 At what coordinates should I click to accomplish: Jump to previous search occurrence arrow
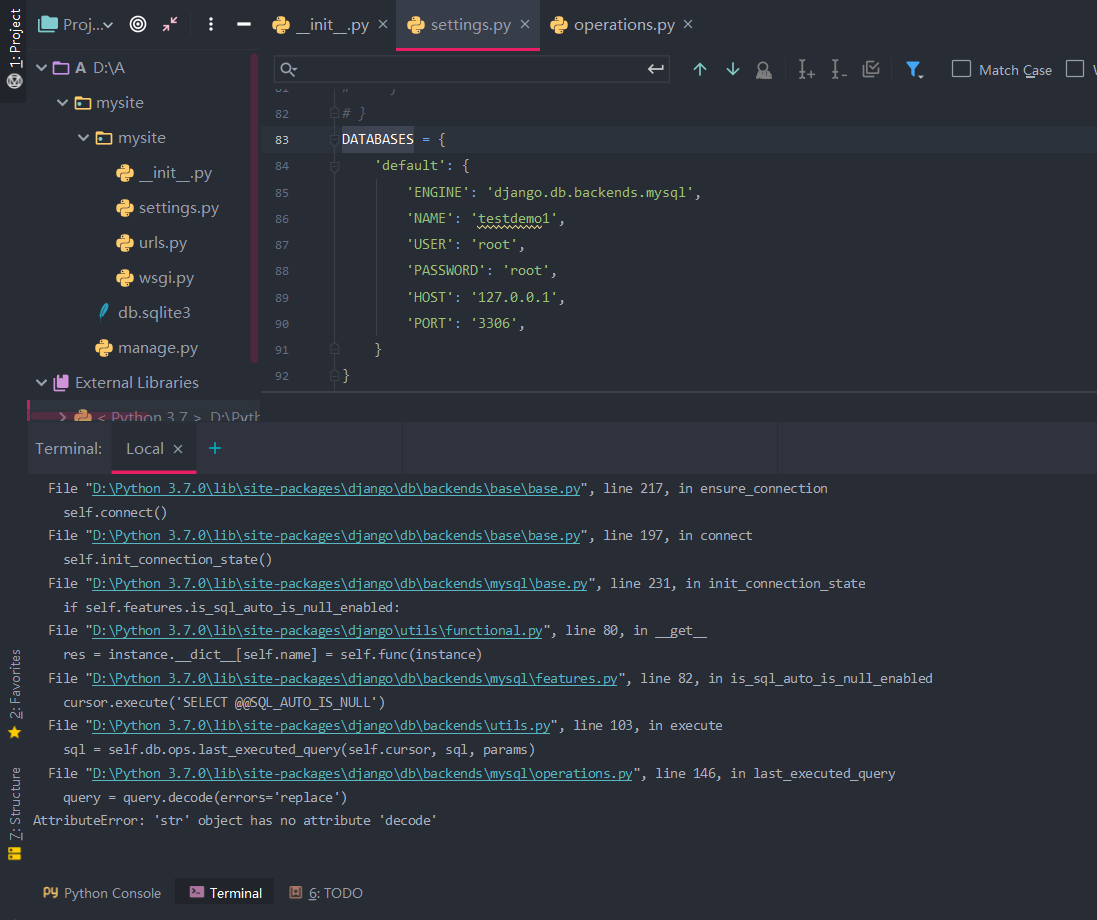[x=700, y=69]
